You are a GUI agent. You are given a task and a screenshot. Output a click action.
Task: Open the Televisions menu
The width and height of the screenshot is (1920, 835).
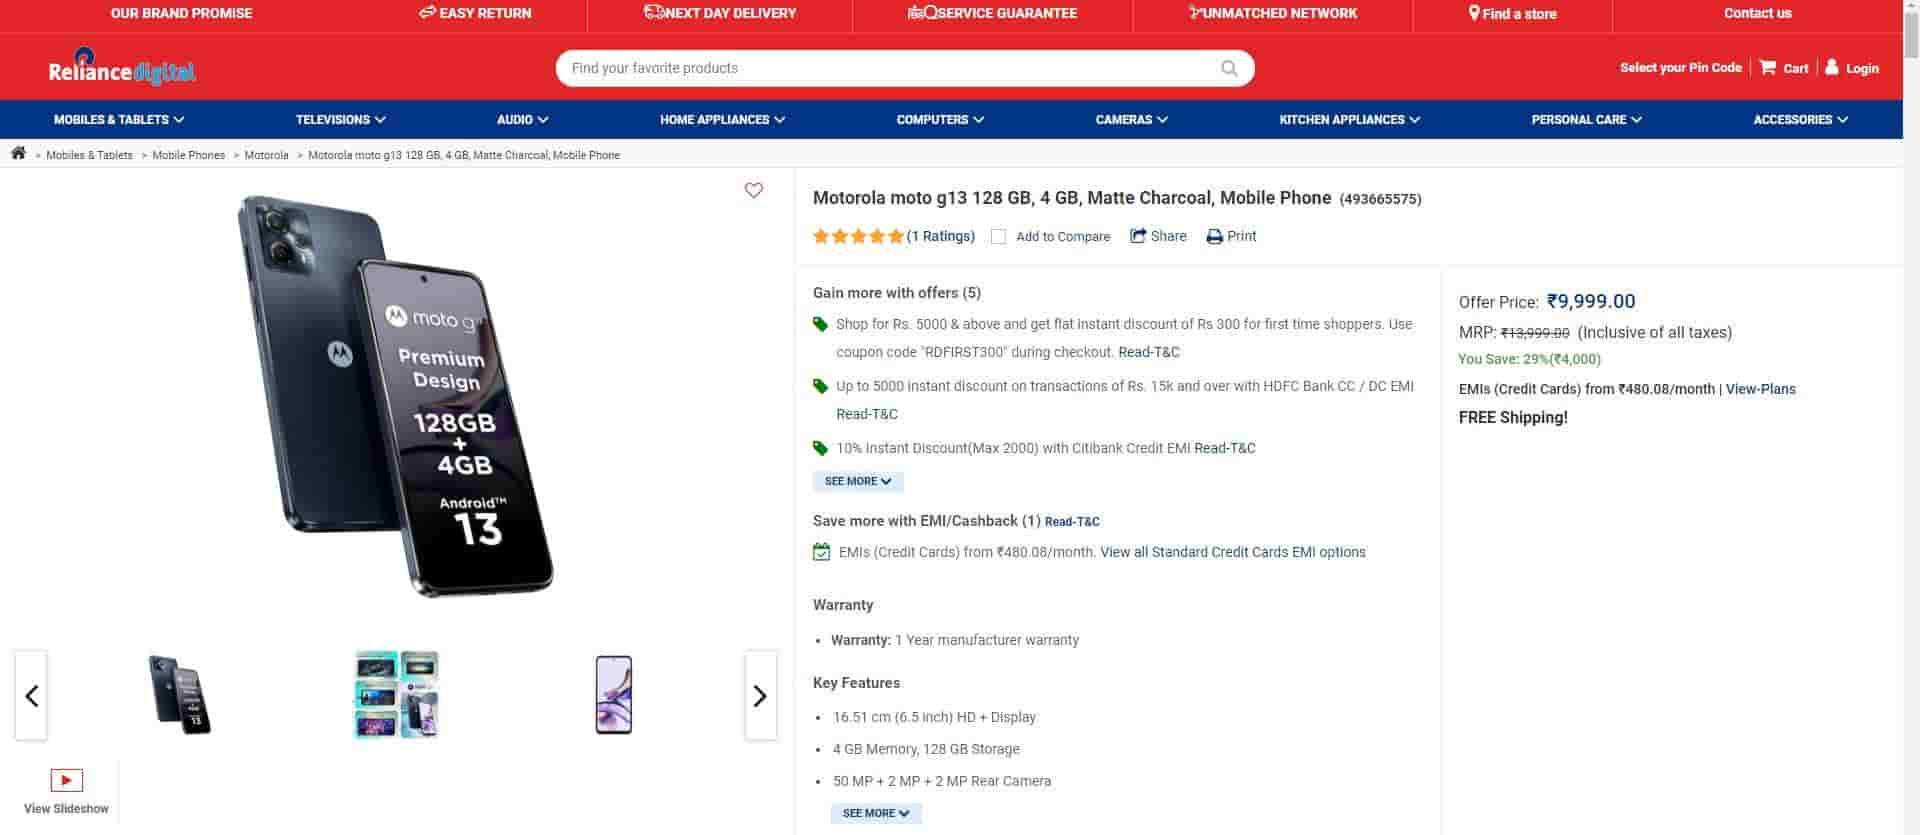[x=340, y=119]
